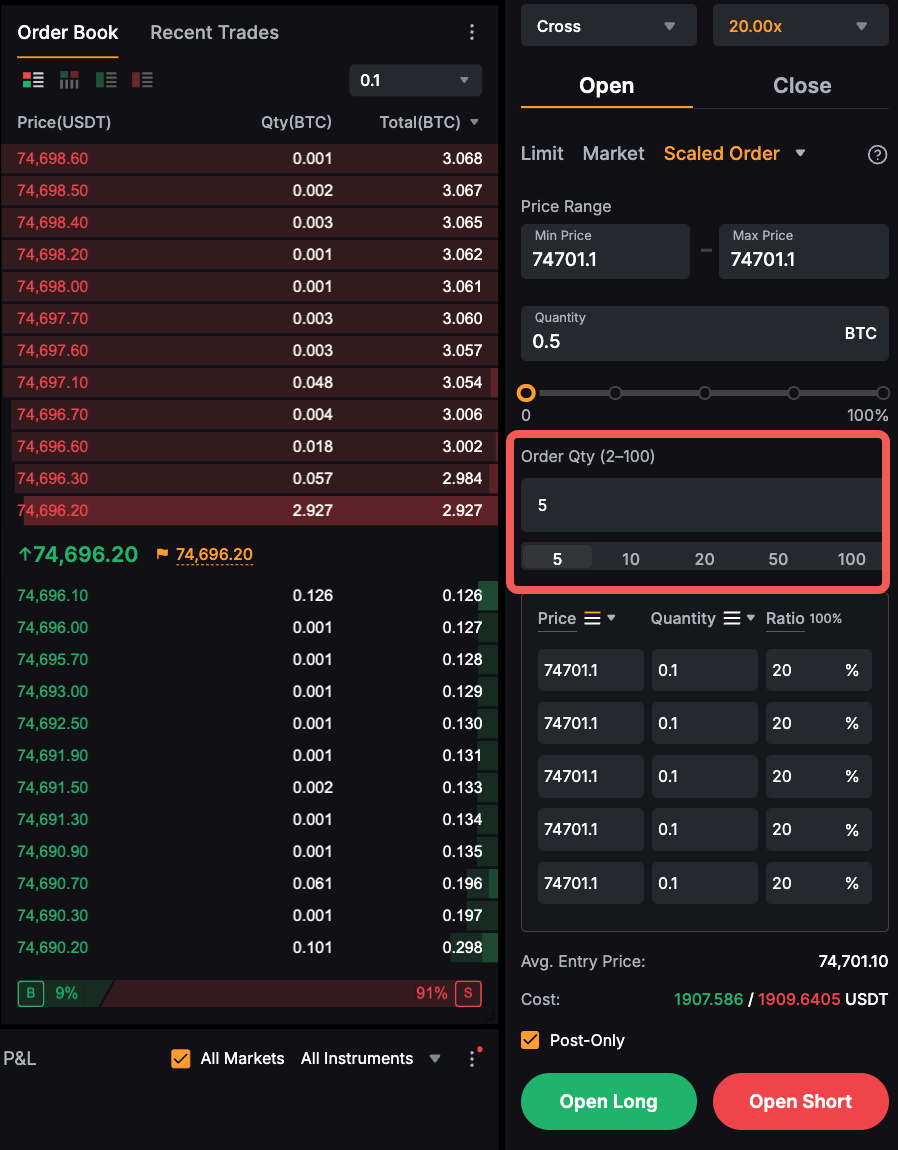
Task: Click the orange flag mark price icon
Action: (x=162, y=554)
